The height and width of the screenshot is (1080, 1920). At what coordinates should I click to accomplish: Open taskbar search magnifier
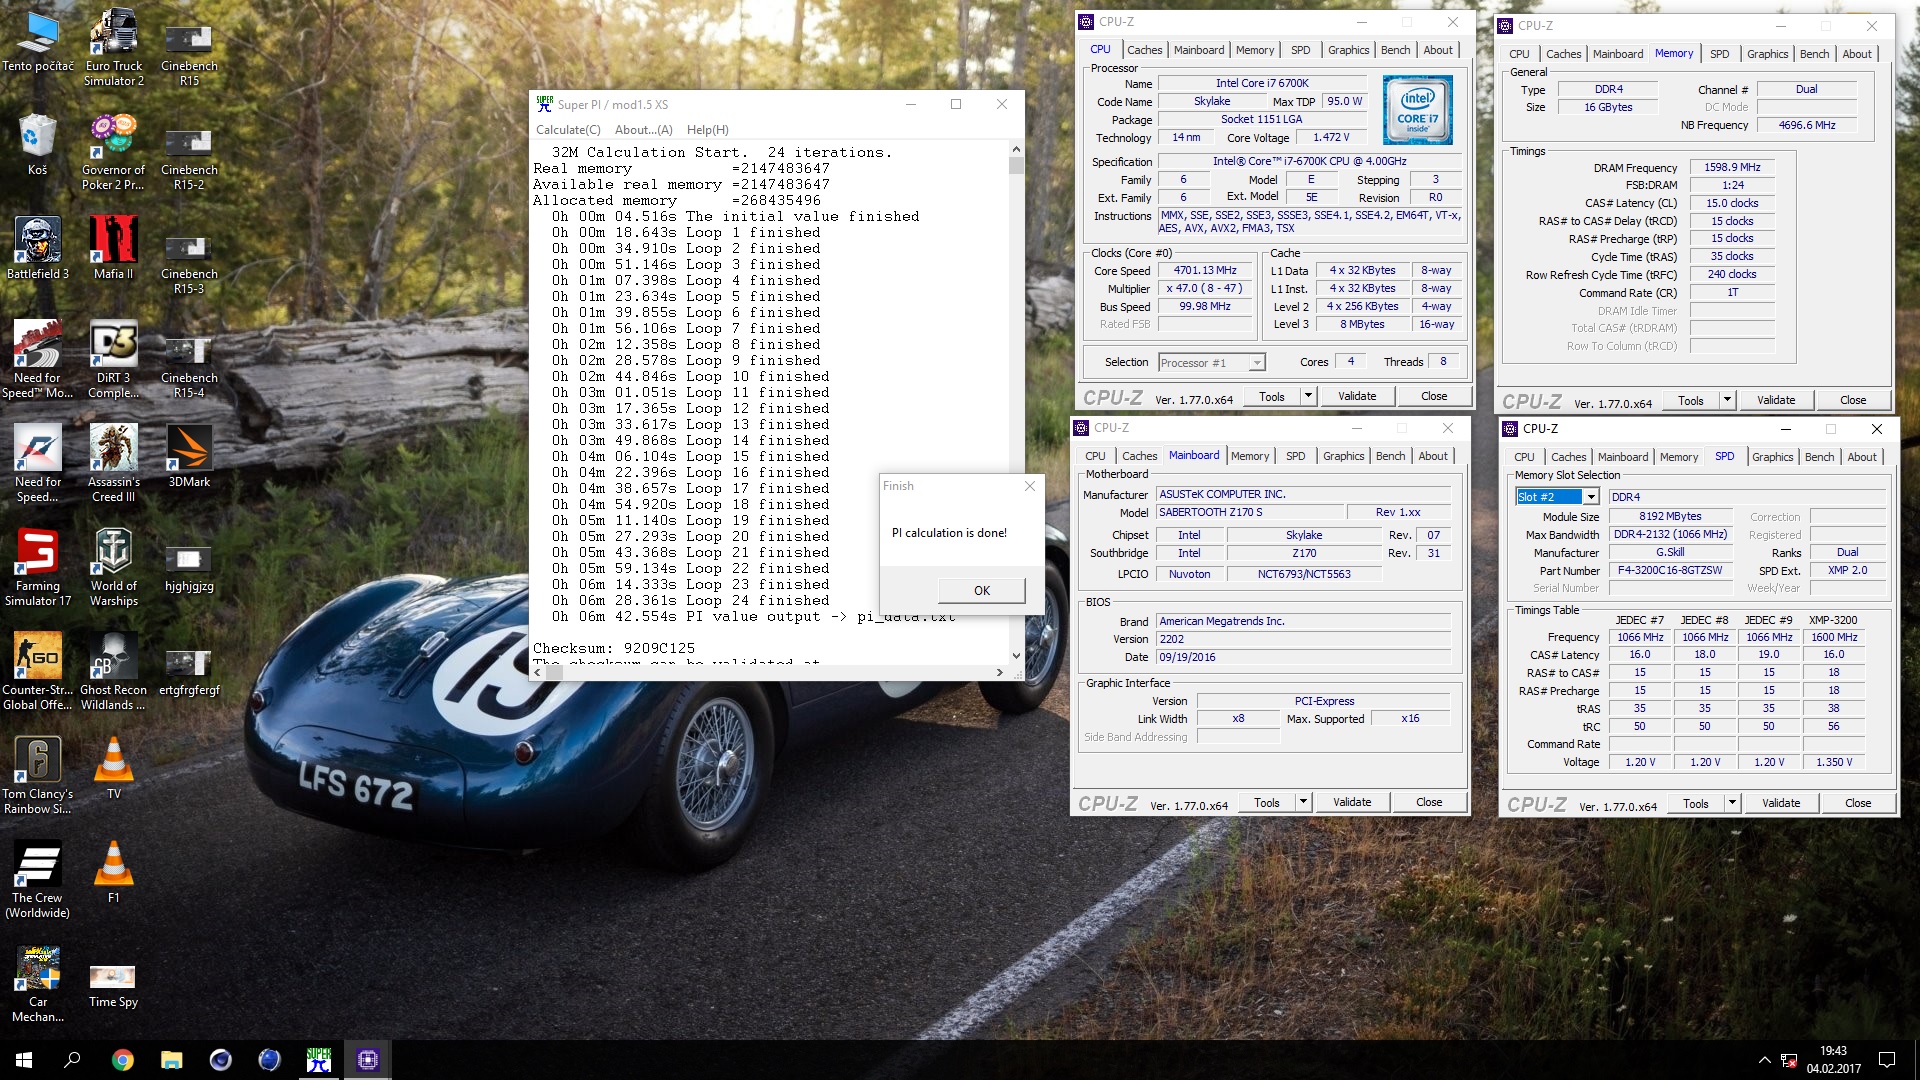point(72,1060)
